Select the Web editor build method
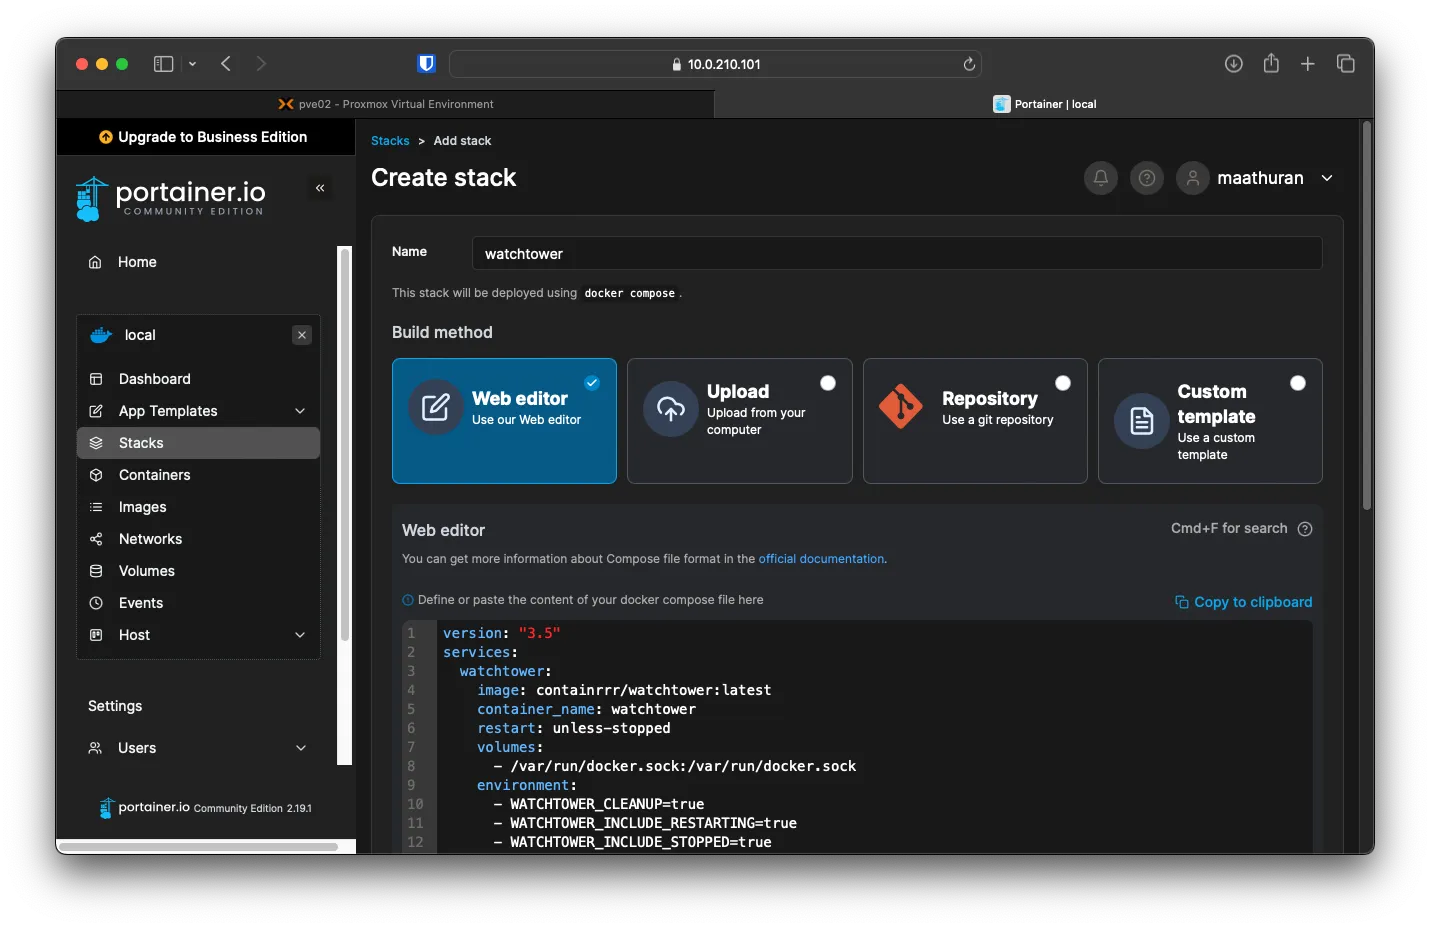This screenshot has height=928, width=1430. point(504,421)
